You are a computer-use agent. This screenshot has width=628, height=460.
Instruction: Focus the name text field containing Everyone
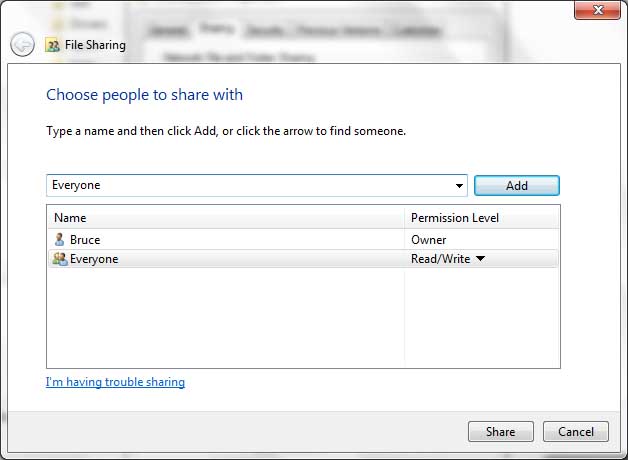(x=250, y=186)
